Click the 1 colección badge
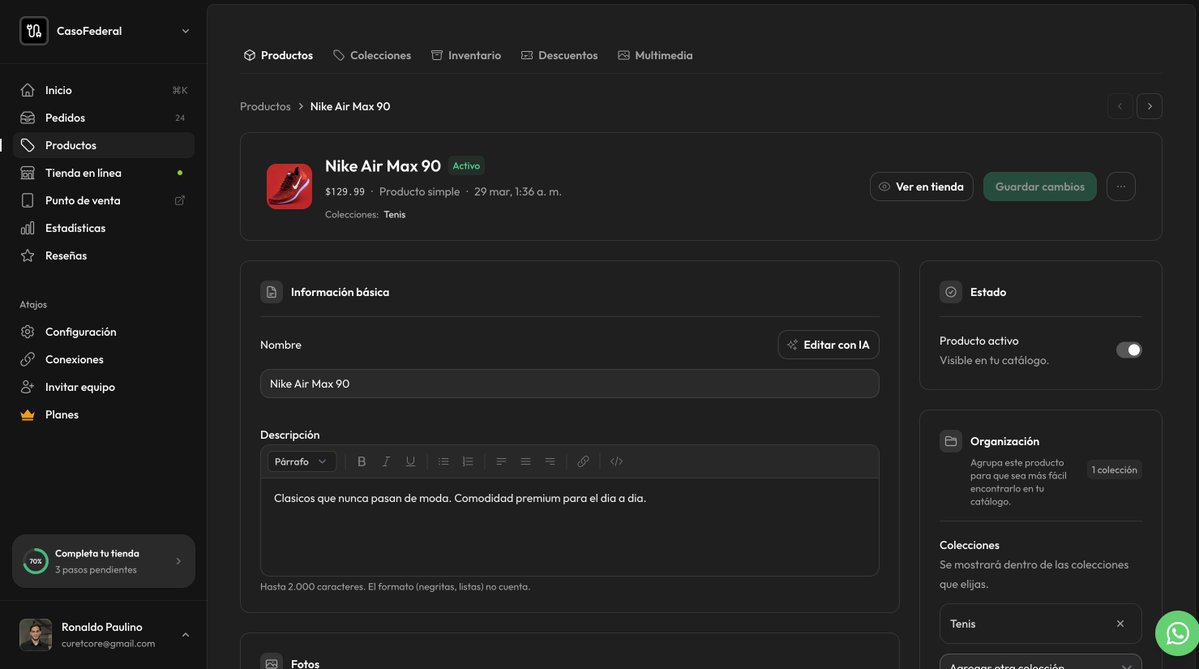 tap(1114, 470)
